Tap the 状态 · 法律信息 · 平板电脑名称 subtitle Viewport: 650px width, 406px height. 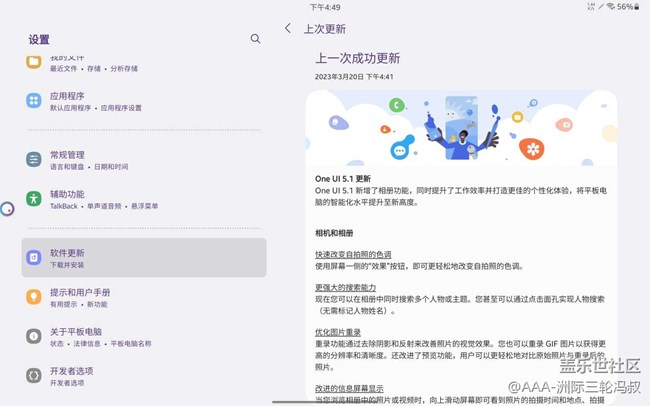point(101,343)
